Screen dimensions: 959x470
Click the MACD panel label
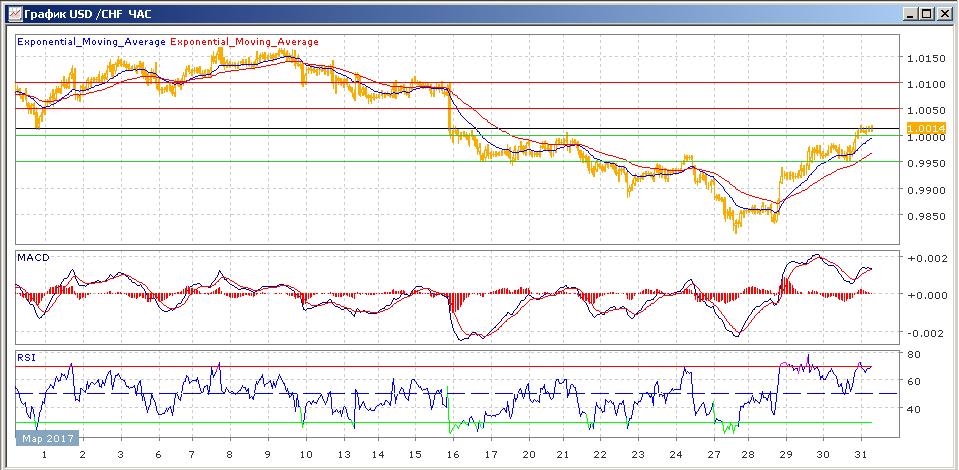tap(34, 258)
